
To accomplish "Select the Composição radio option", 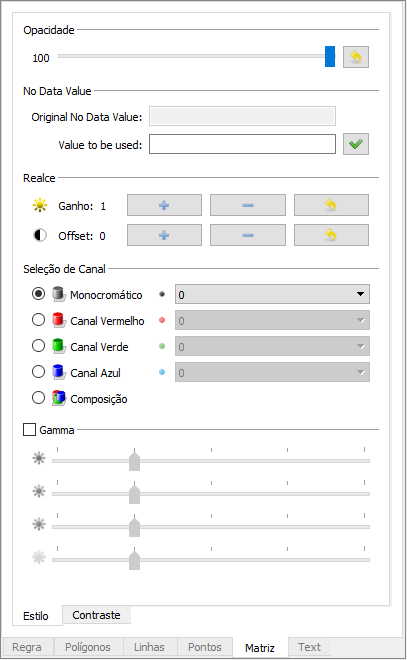I will coord(38,398).
